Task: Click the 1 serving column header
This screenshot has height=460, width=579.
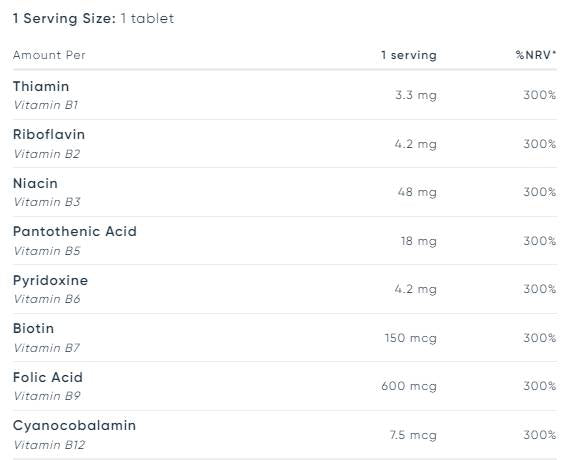Action: [409, 55]
